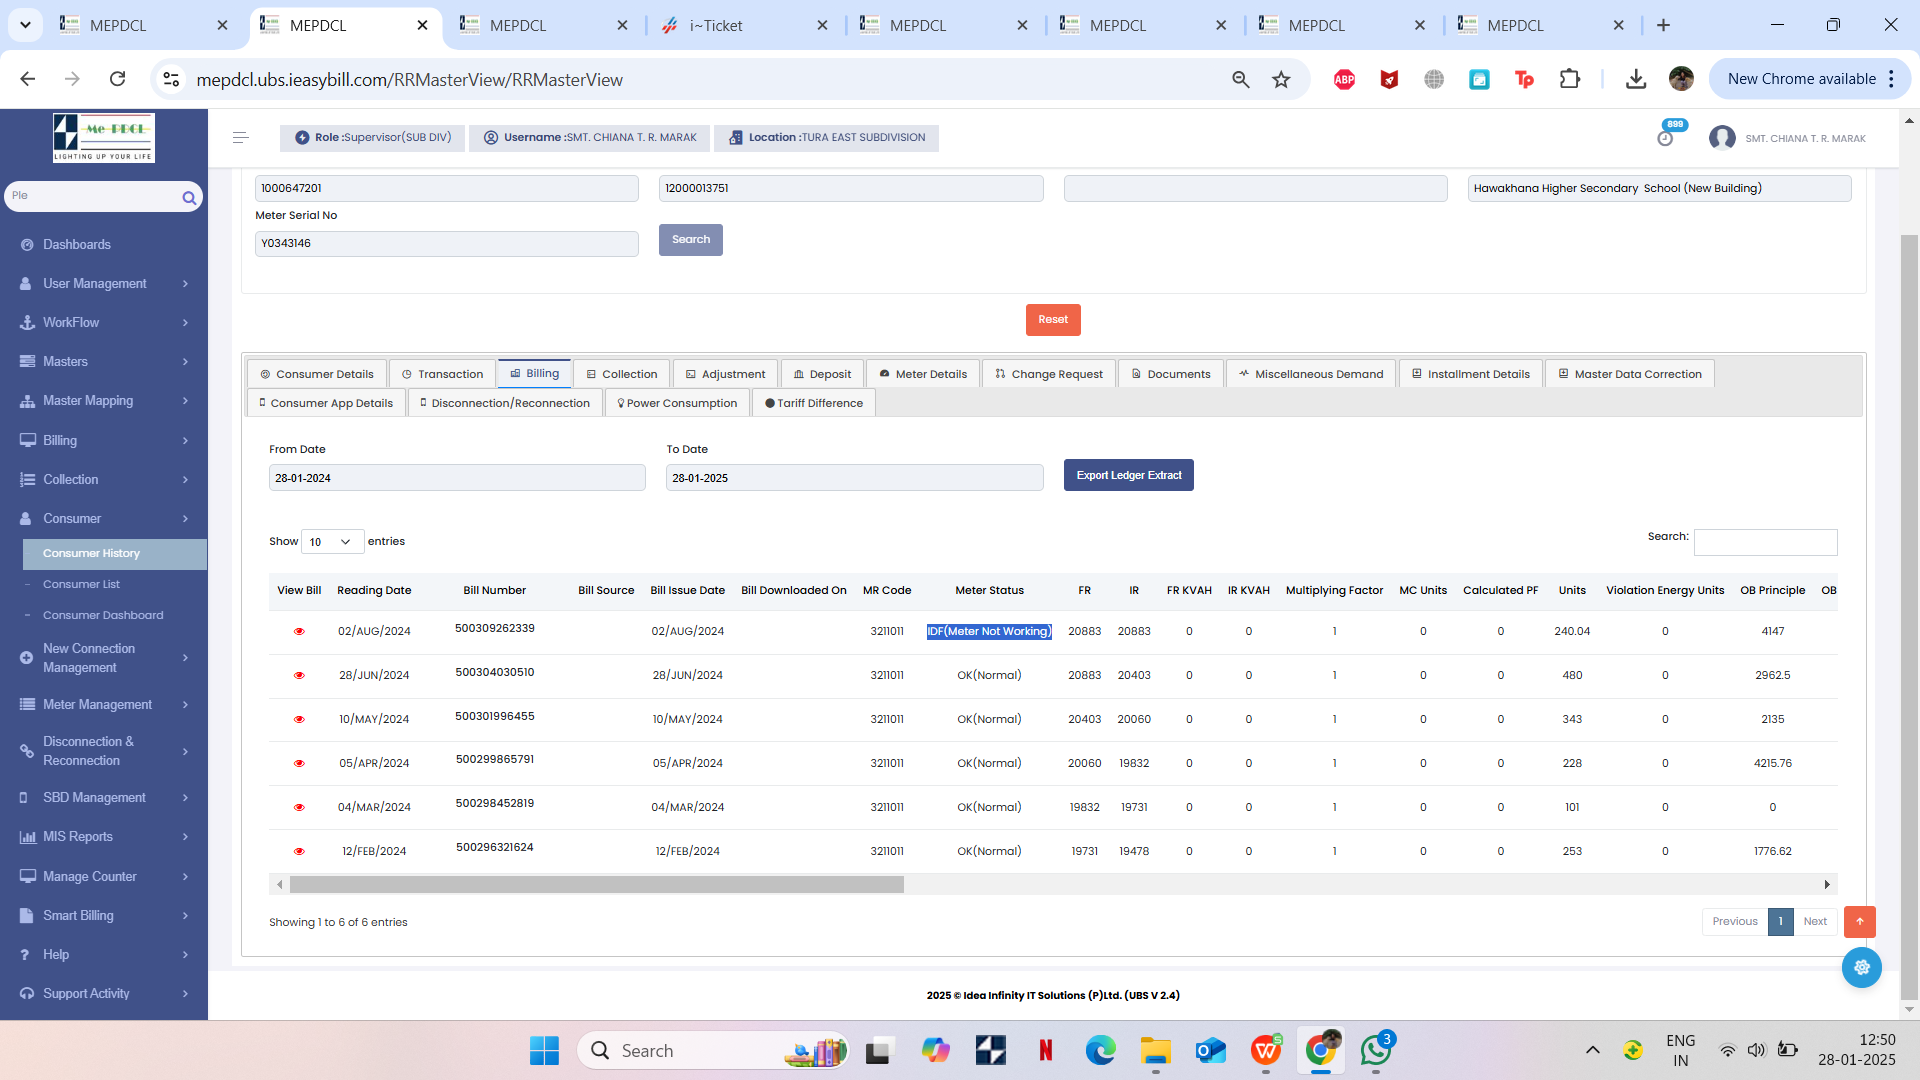1920x1080 pixels.
Task: Open site information icon in address bar
Action: tap(171, 80)
